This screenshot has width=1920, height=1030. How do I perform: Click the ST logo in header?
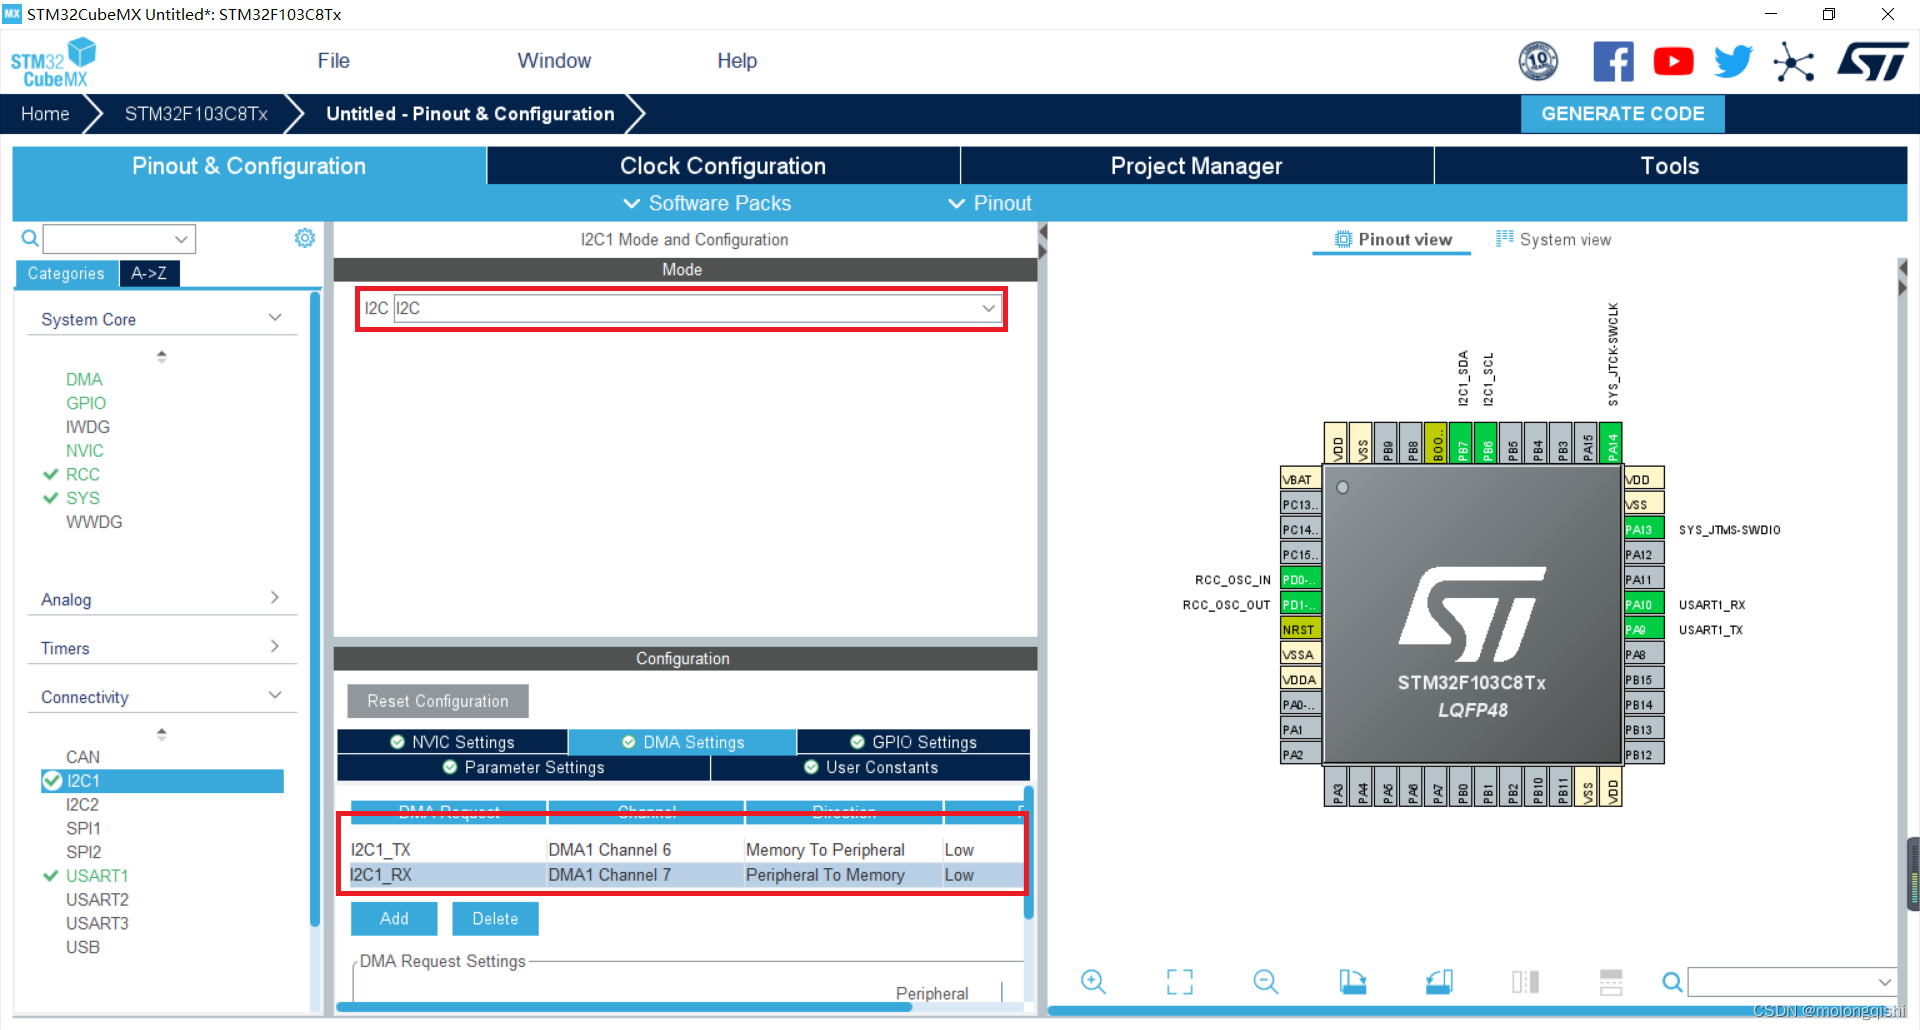[x=1873, y=61]
